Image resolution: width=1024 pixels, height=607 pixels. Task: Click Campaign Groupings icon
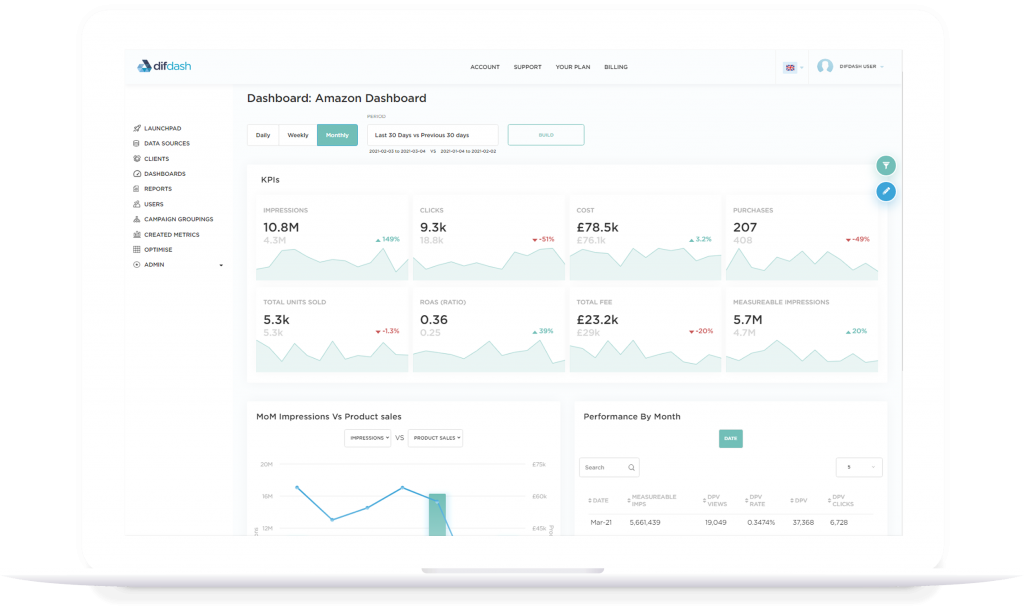click(136, 219)
